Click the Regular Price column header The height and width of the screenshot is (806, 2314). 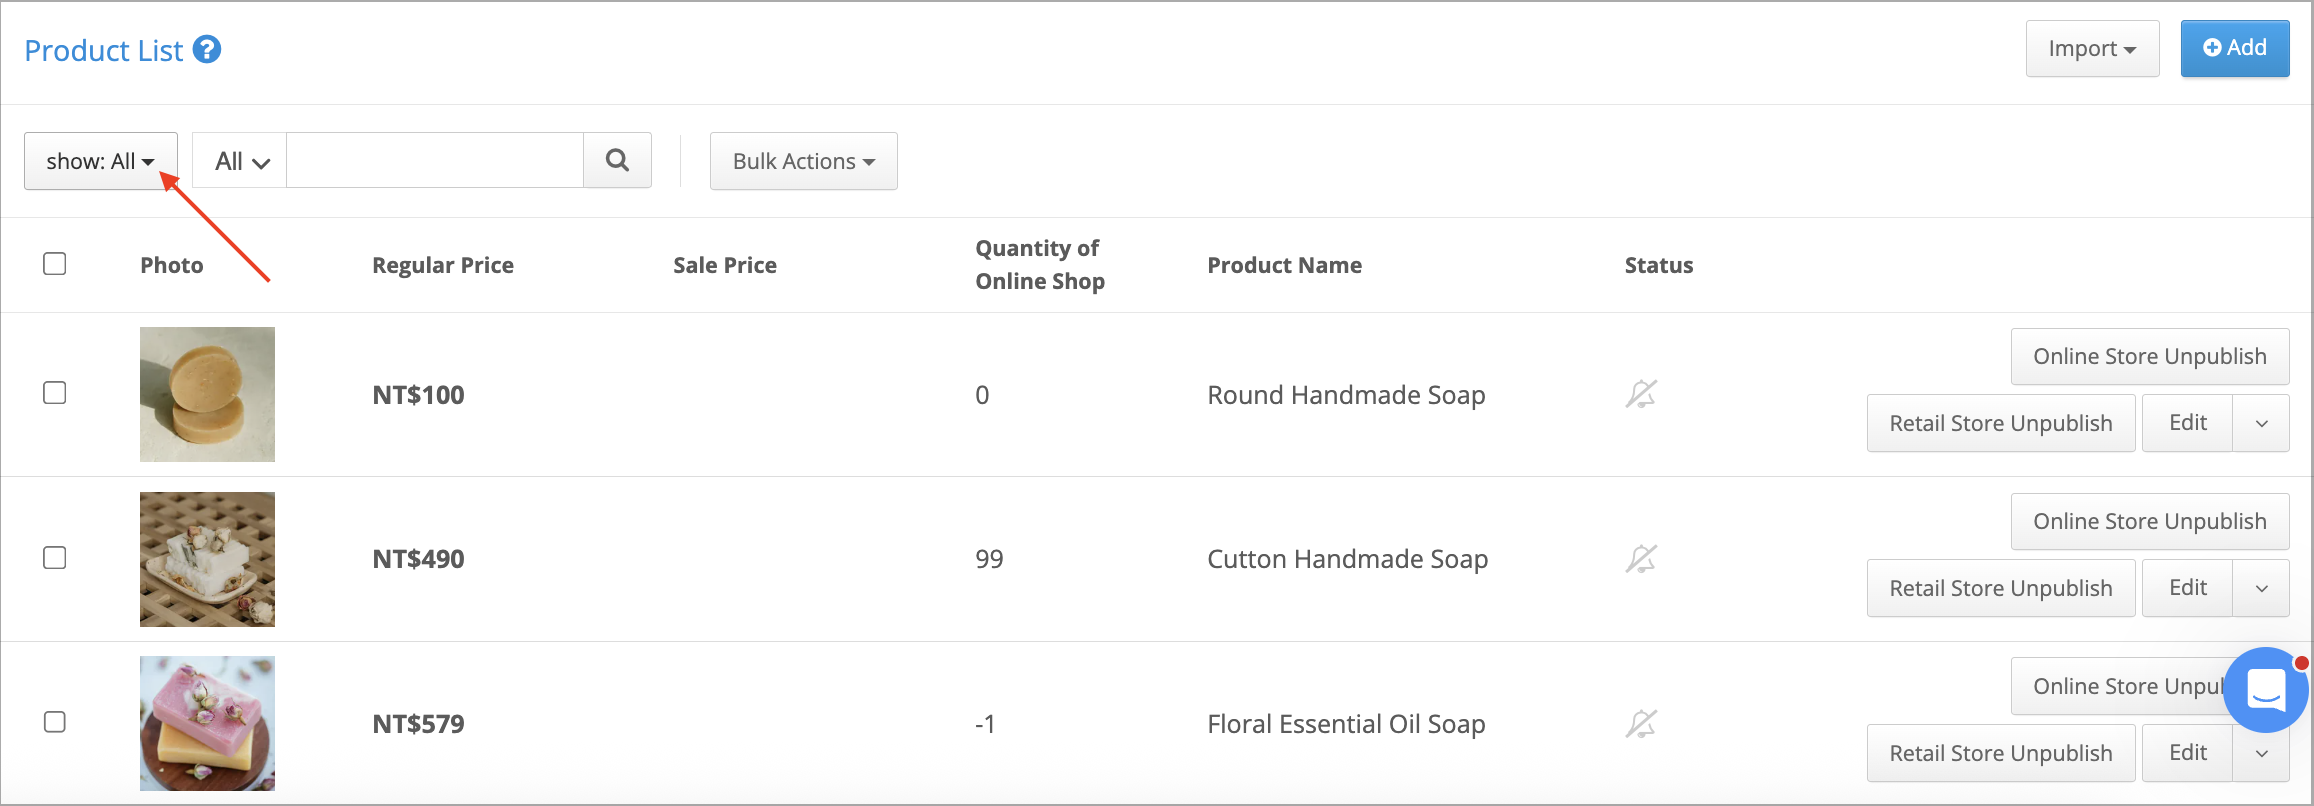pyautogui.click(x=443, y=265)
